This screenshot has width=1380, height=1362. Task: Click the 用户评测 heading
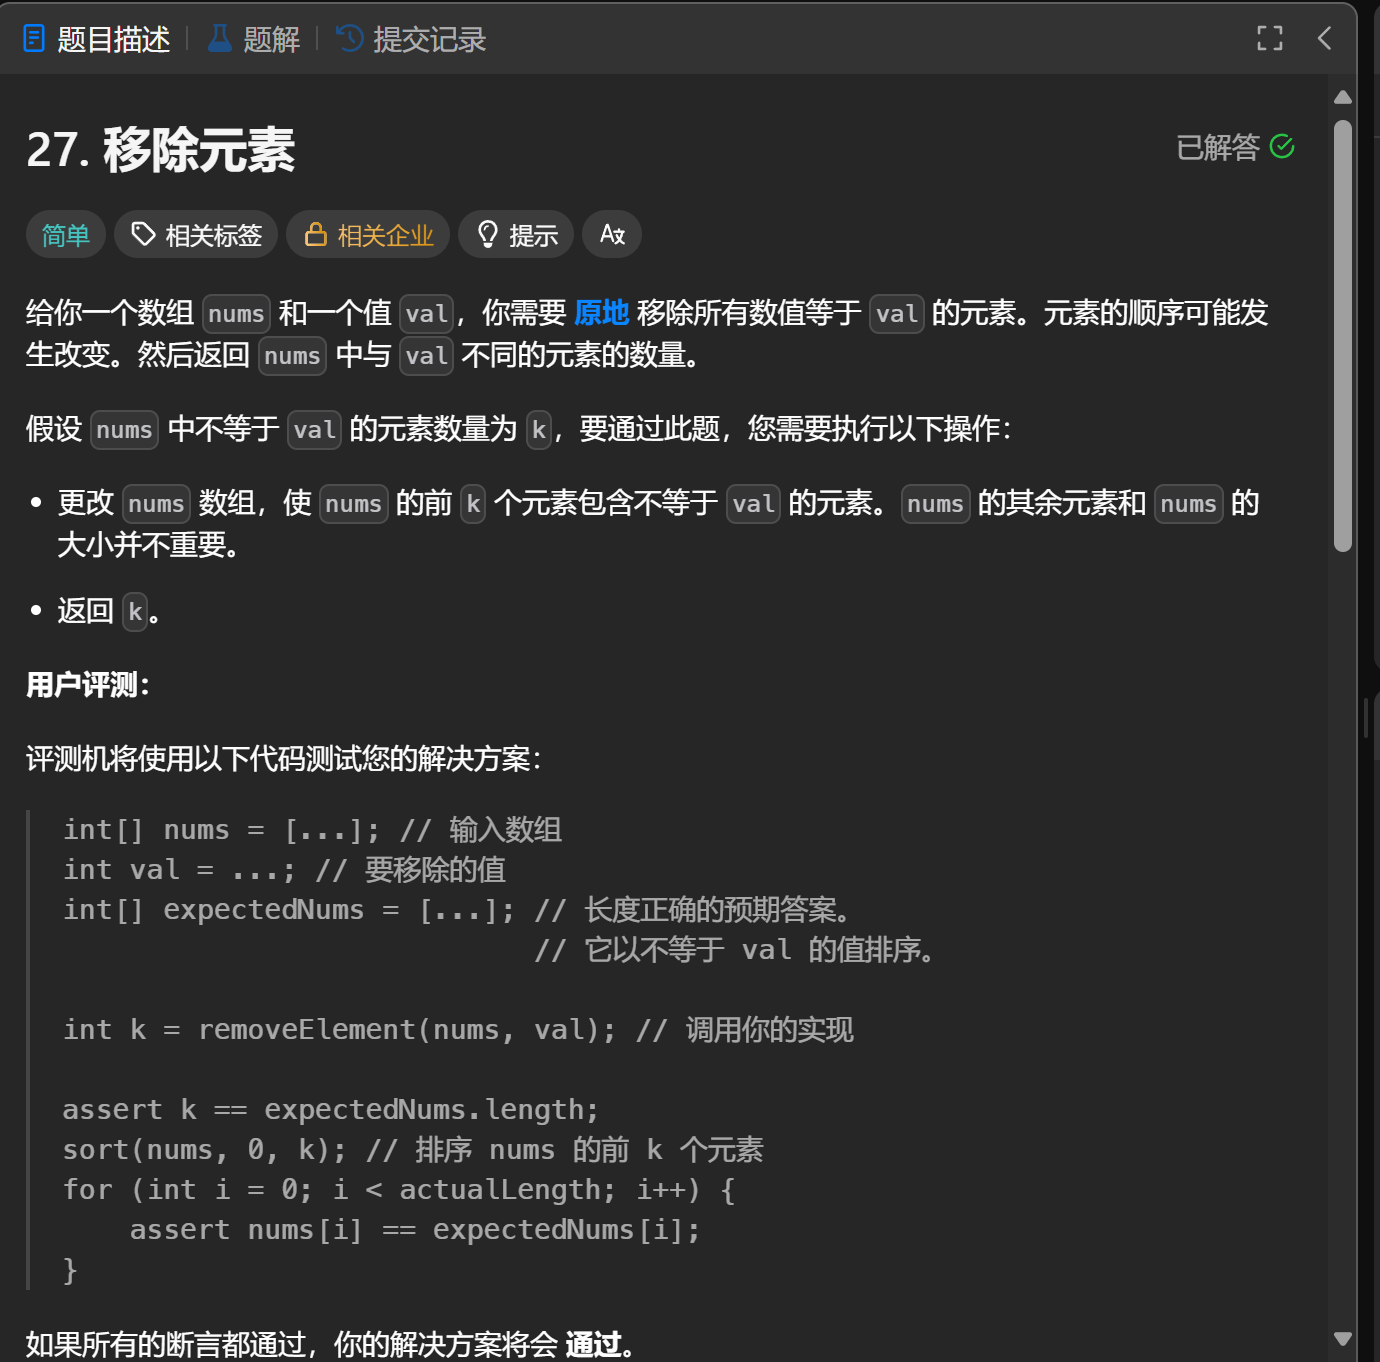click(x=88, y=685)
